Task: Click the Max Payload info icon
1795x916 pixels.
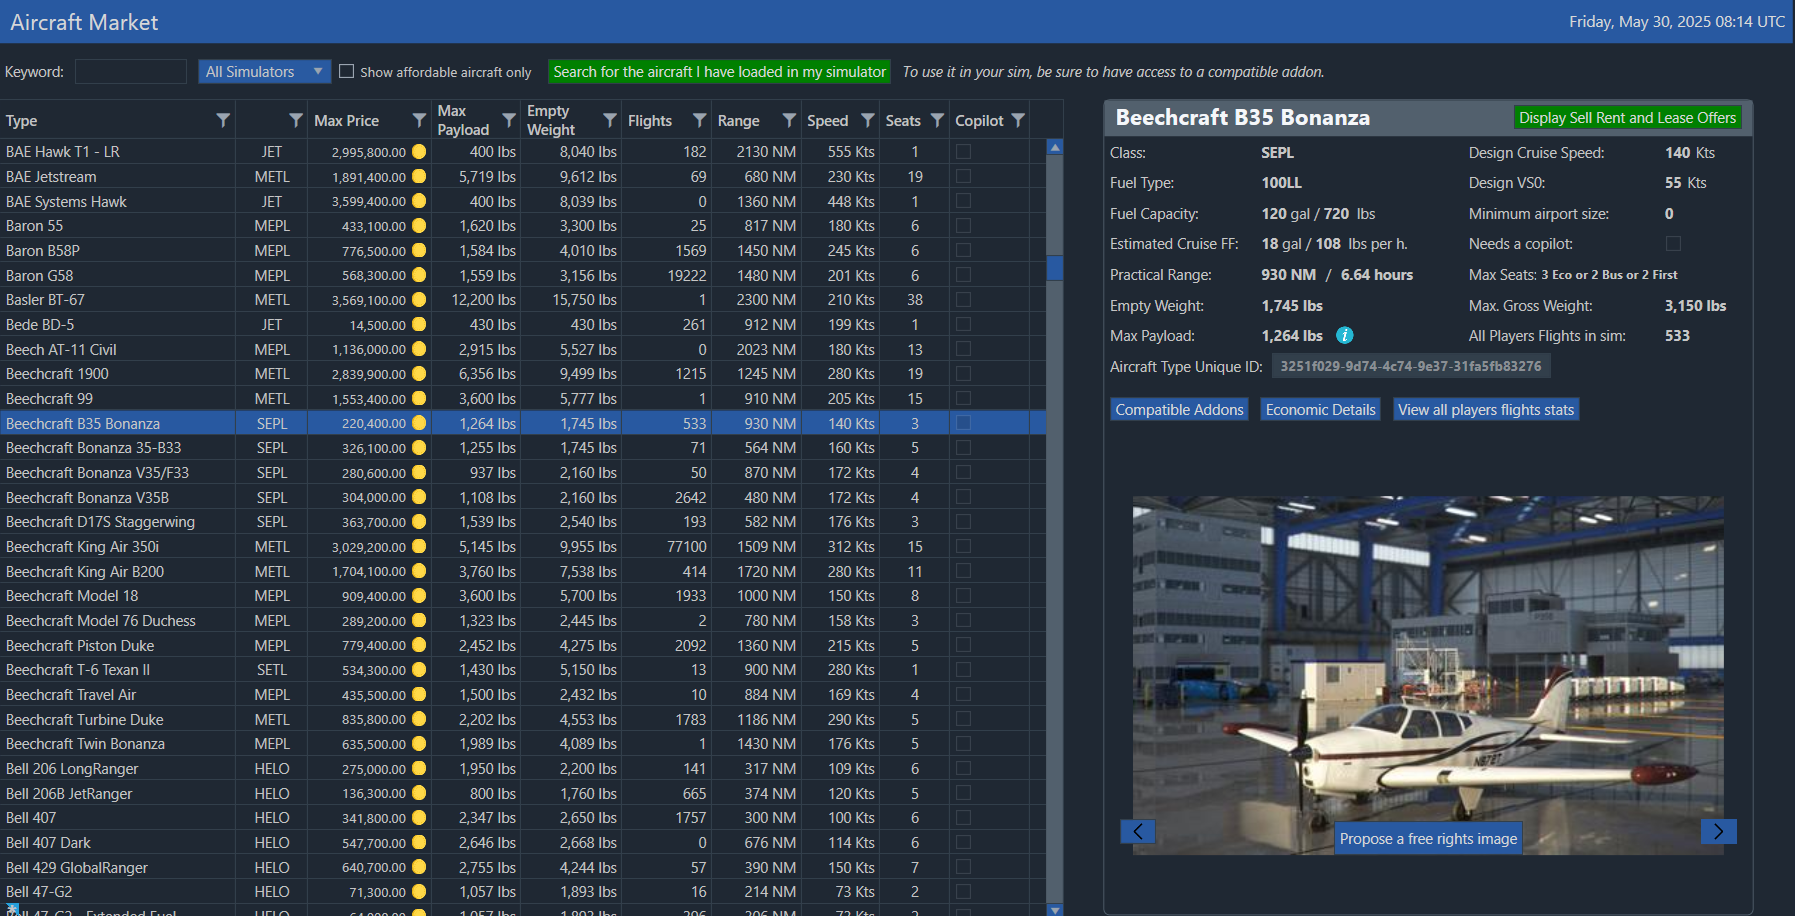Action: (x=1345, y=336)
